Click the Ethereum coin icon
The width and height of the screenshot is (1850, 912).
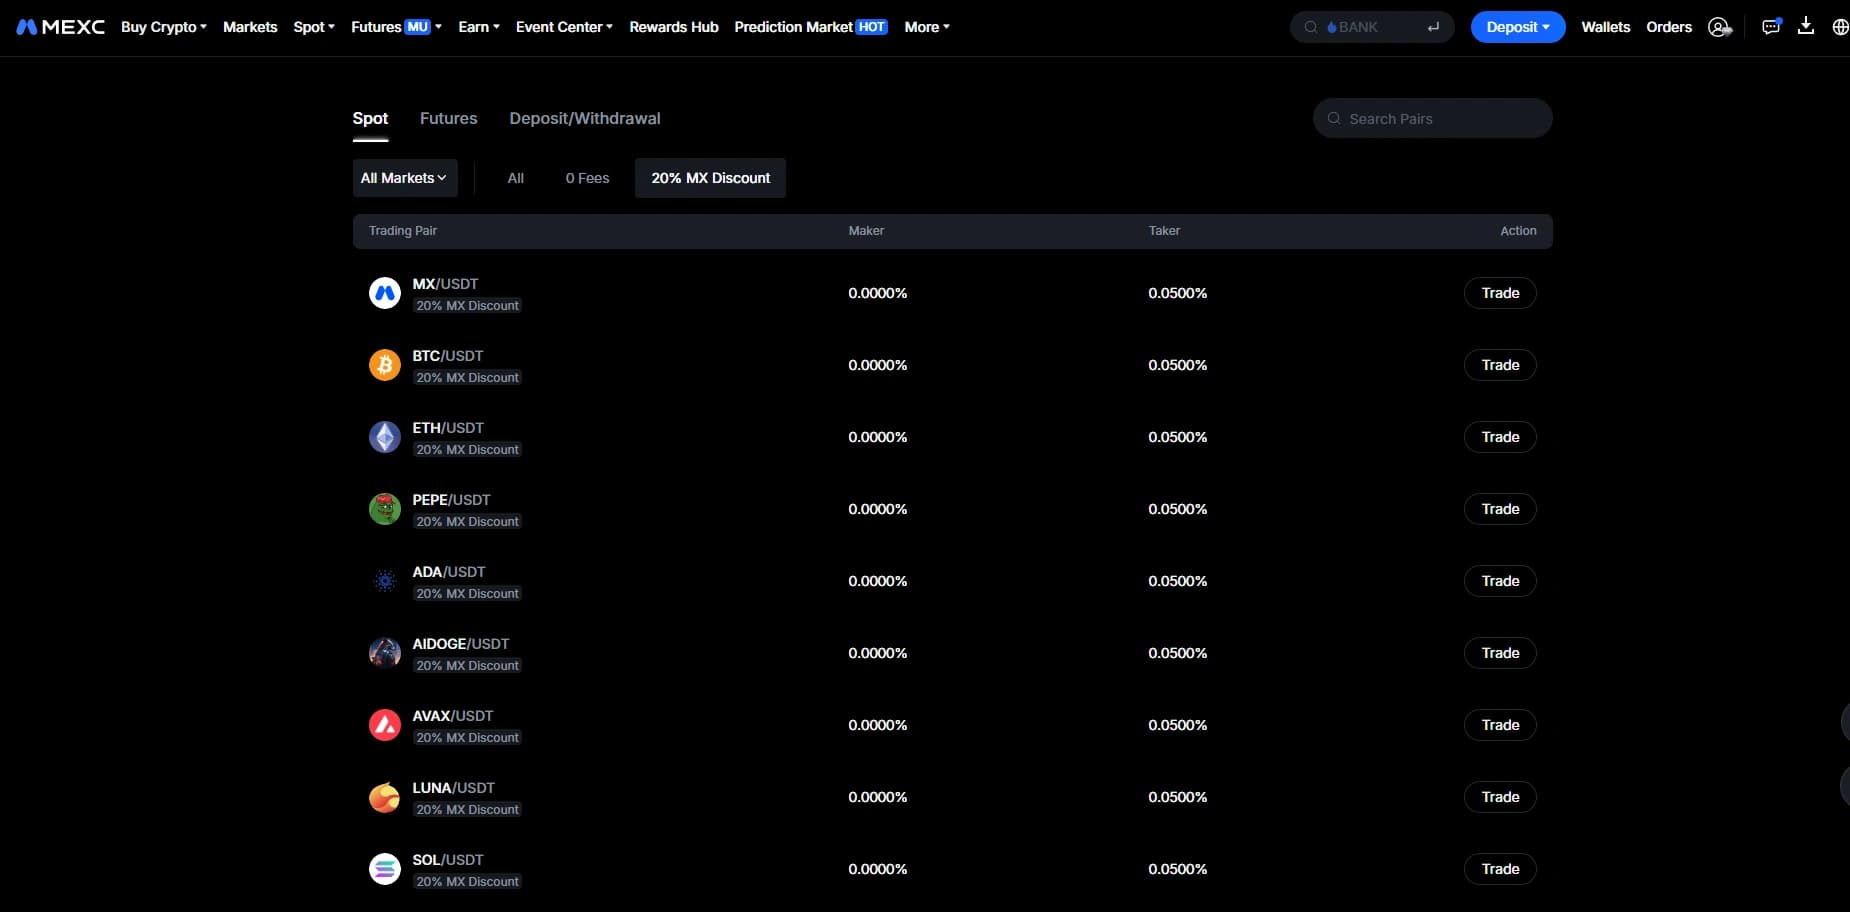click(385, 437)
